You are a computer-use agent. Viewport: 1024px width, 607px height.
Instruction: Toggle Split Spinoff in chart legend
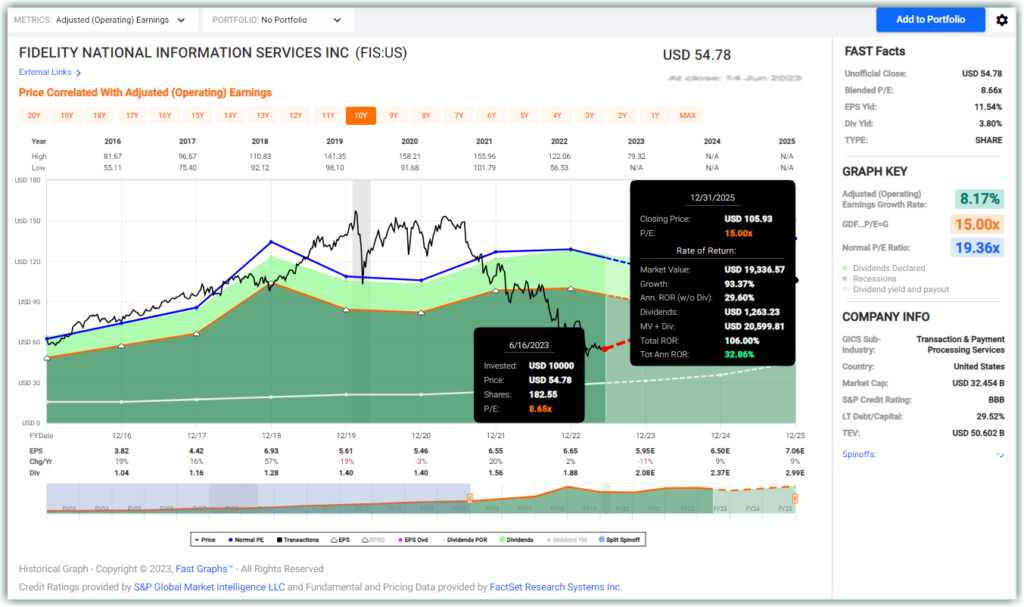click(x=619, y=540)
